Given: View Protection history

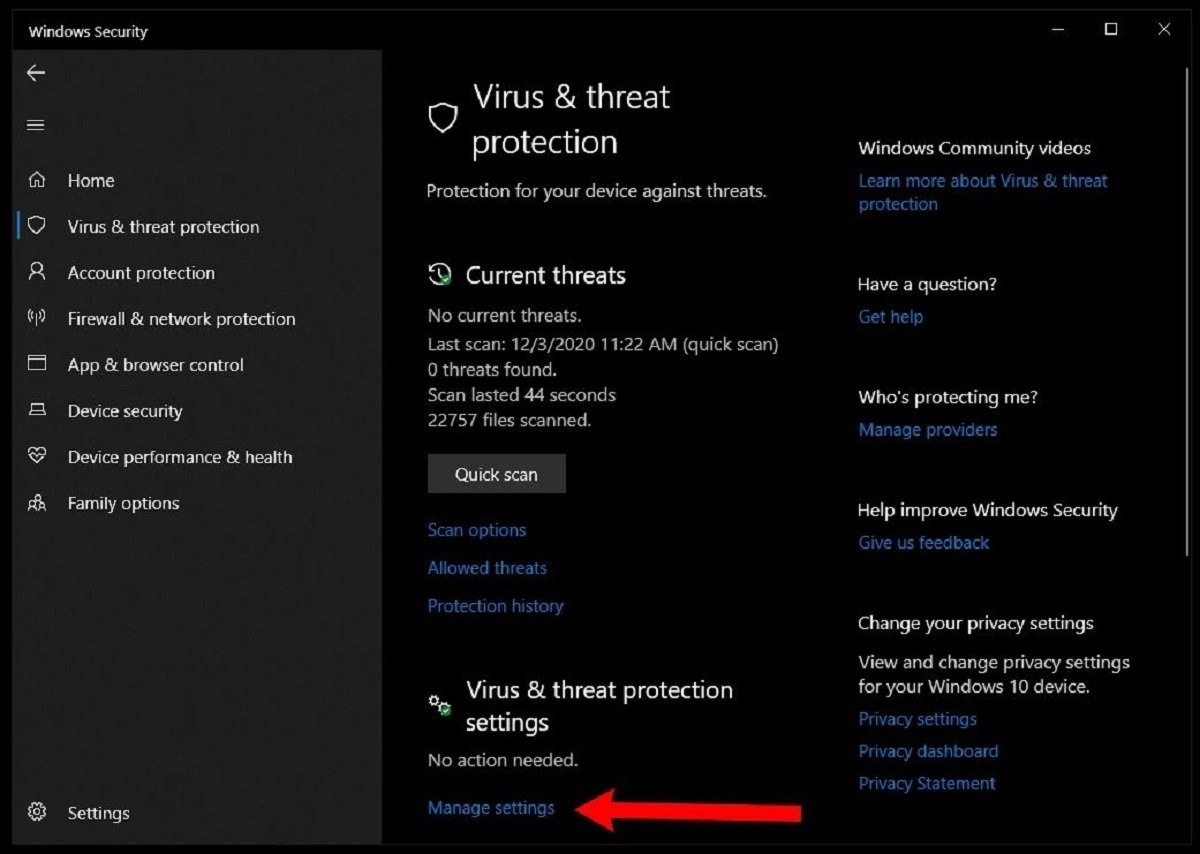Looking at the screenshot, I should [x=495, y=606].
